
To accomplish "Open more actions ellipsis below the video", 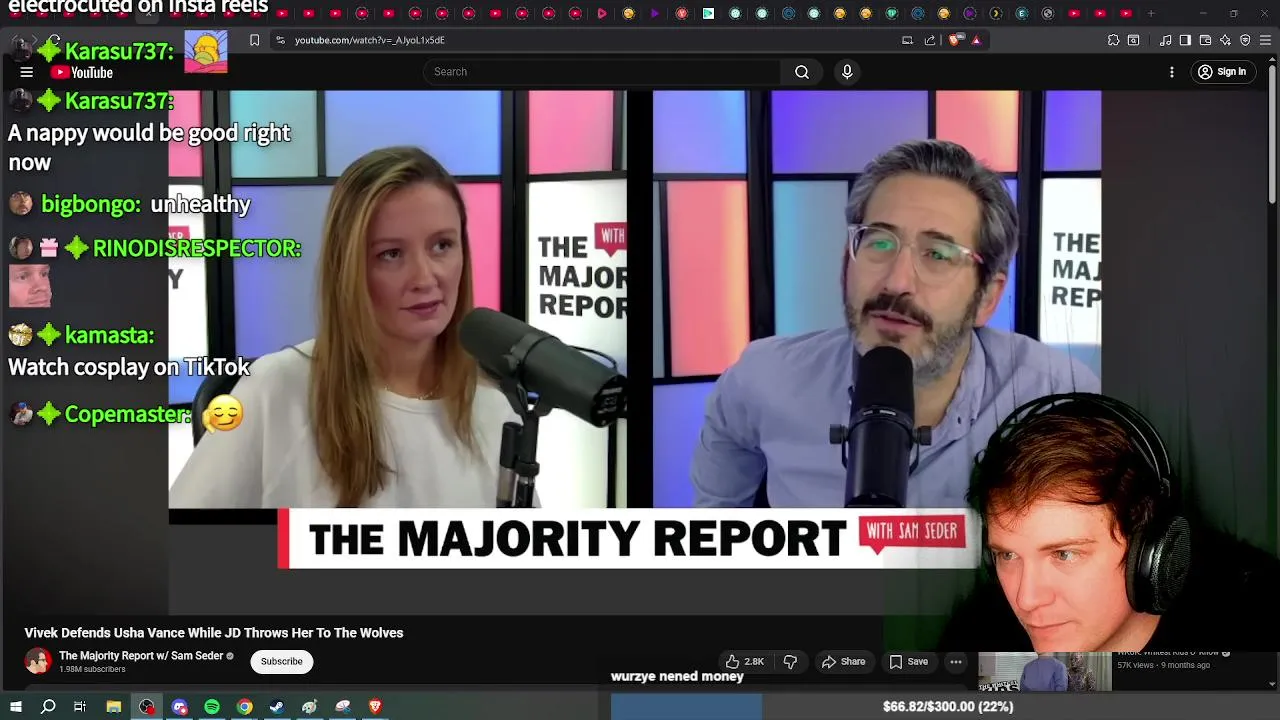I will pyautogui.click(x=956, y=661).
